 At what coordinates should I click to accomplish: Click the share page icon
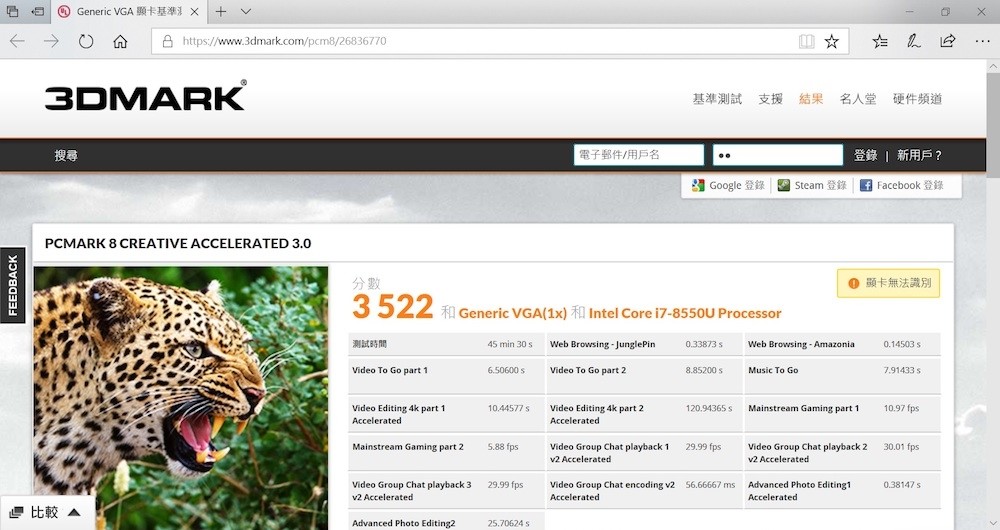[948, 41]
